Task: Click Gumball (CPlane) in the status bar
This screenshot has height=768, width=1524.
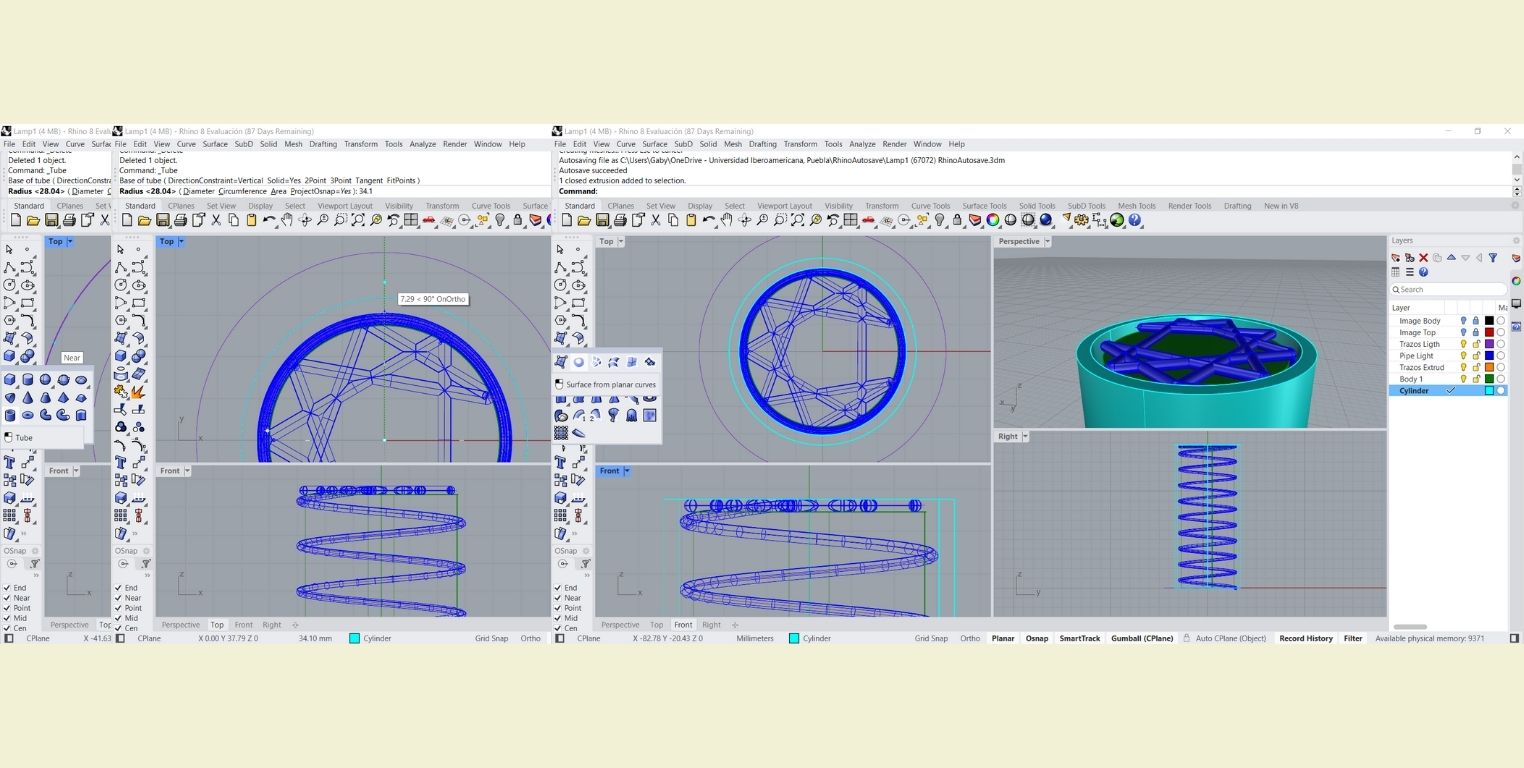Action: (x=1142, y=638)
